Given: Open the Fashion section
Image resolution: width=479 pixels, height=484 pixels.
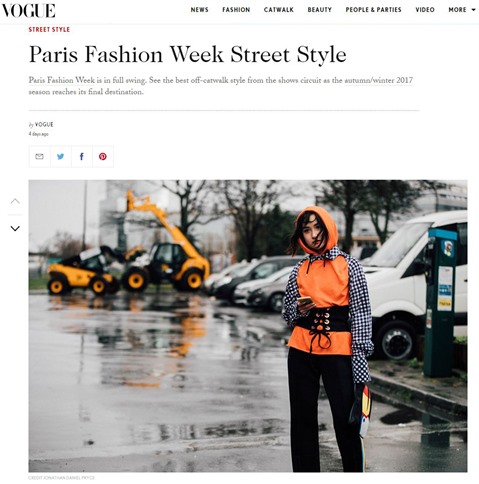Looking at the screenshot, I should point(236,10).
